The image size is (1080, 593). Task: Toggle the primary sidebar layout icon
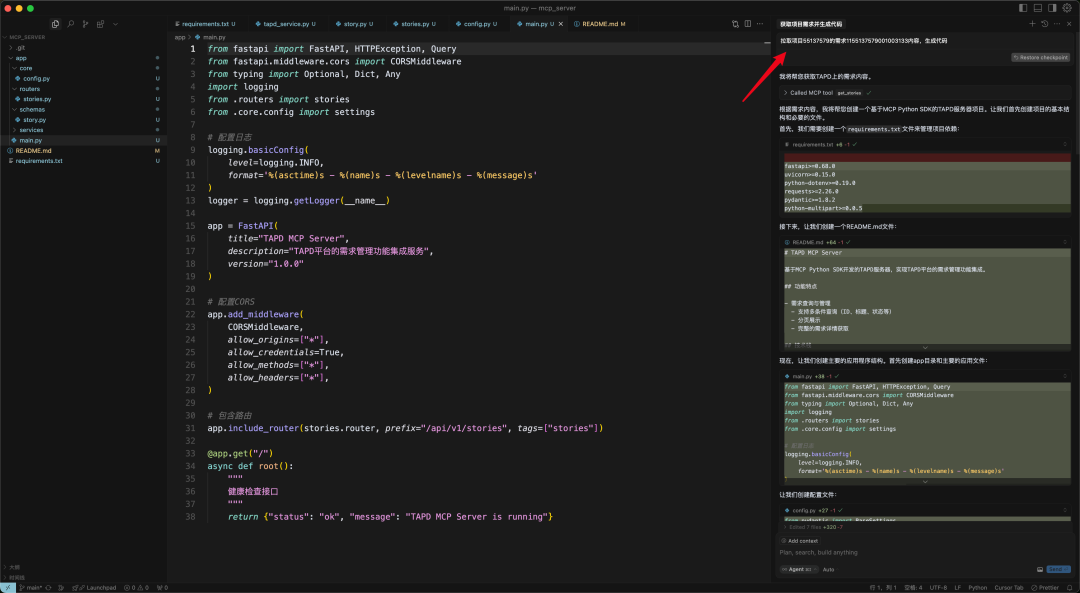point(1023,8)
